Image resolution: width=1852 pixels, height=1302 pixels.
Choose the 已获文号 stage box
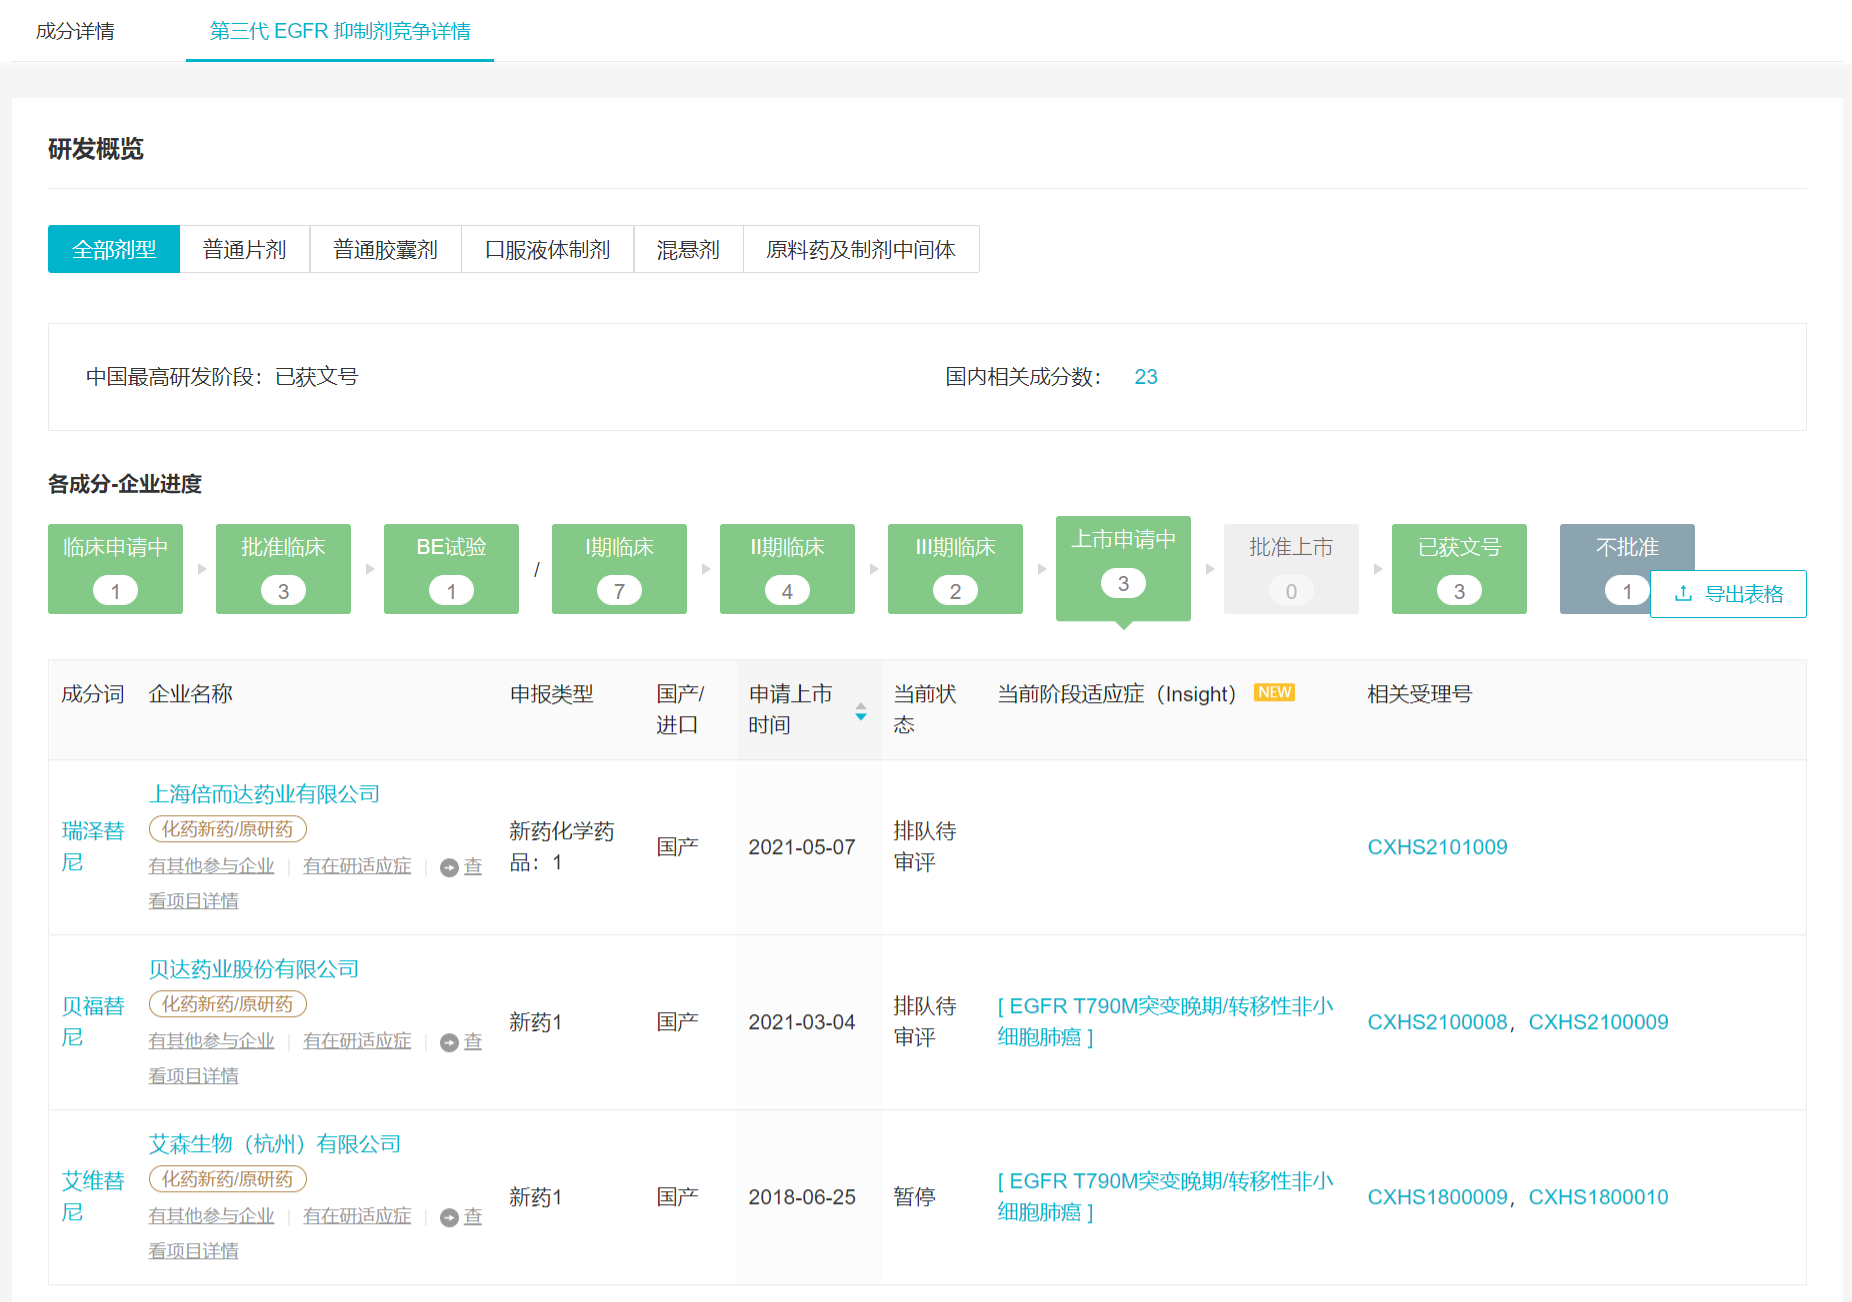(x=1459, y=568)
